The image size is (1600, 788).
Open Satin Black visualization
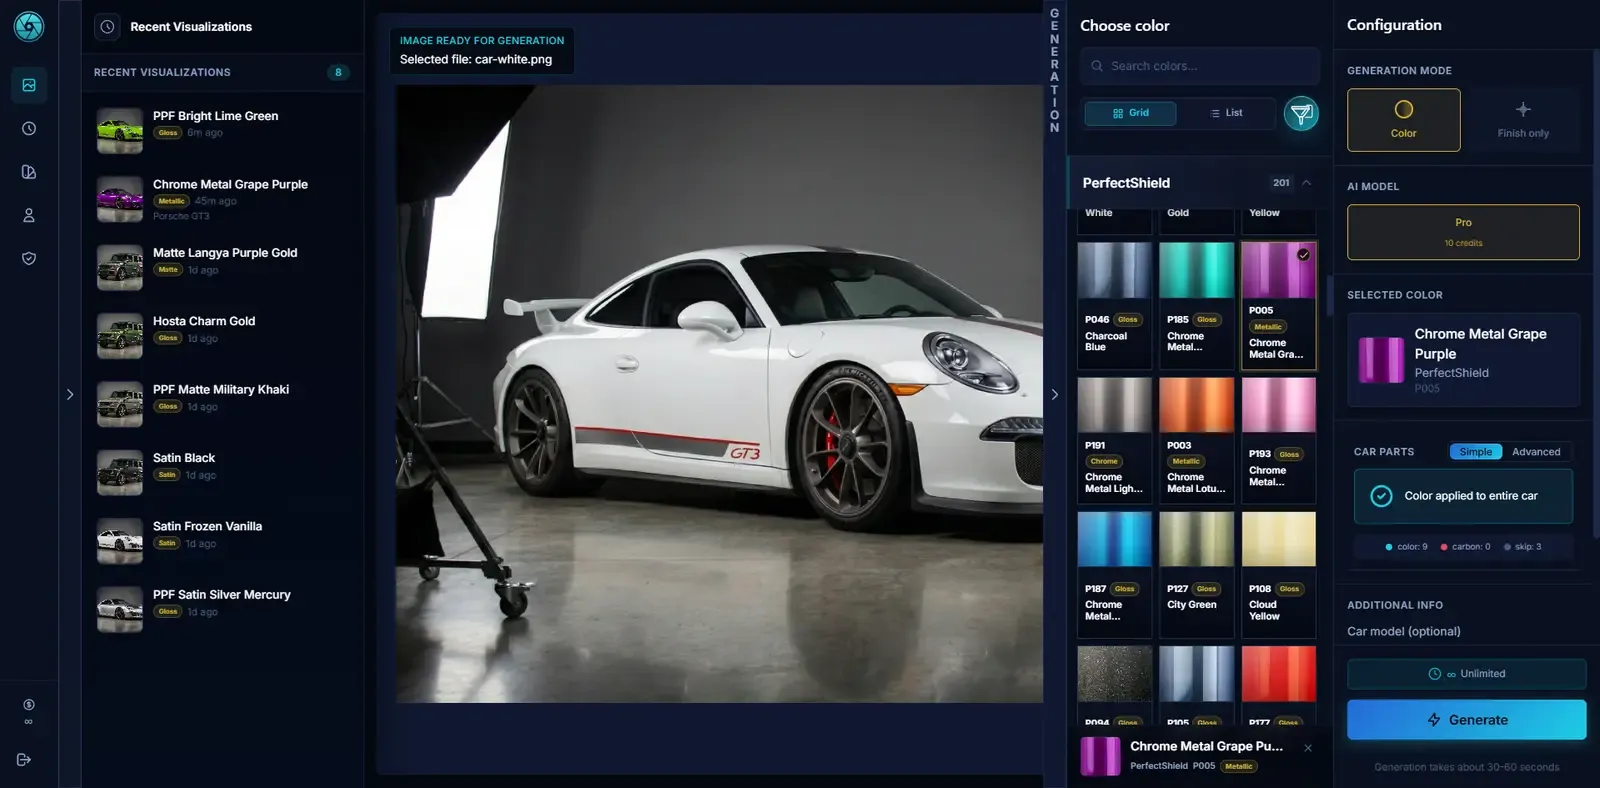point(222,473)
